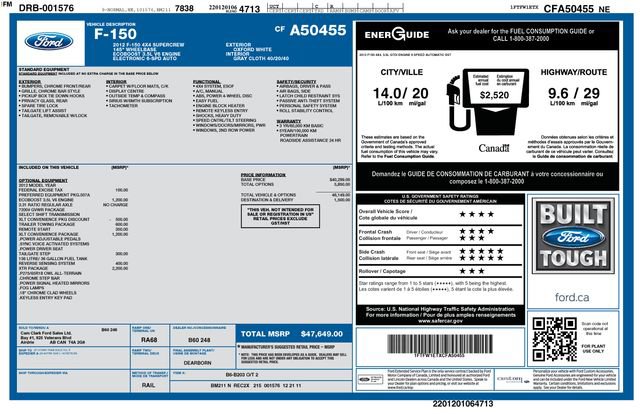Click the Price Information heading
This screenshot has height=414, width=640.
click(264, 174)
